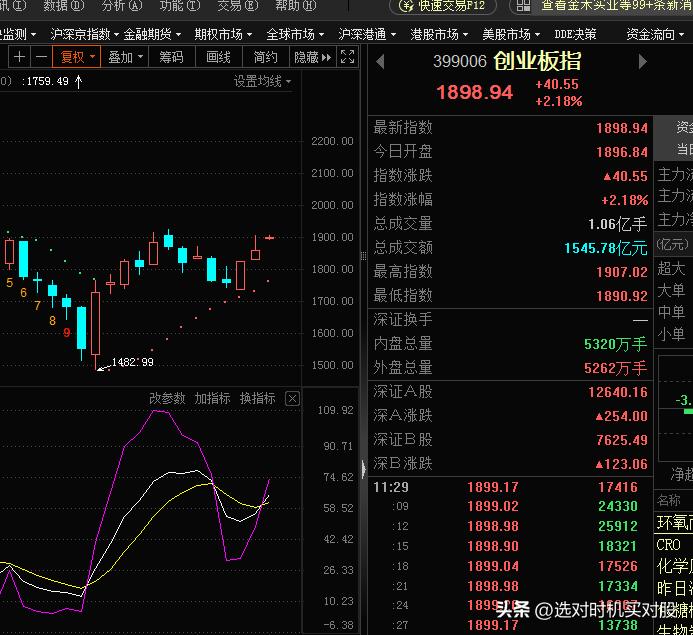
Task: Open the 功能(T) menu
Action: coord(179,6)
